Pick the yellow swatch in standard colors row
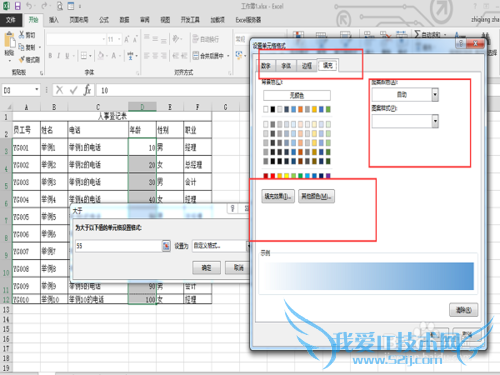Screen dimensions: 500x375 click(x=286, y=176)
